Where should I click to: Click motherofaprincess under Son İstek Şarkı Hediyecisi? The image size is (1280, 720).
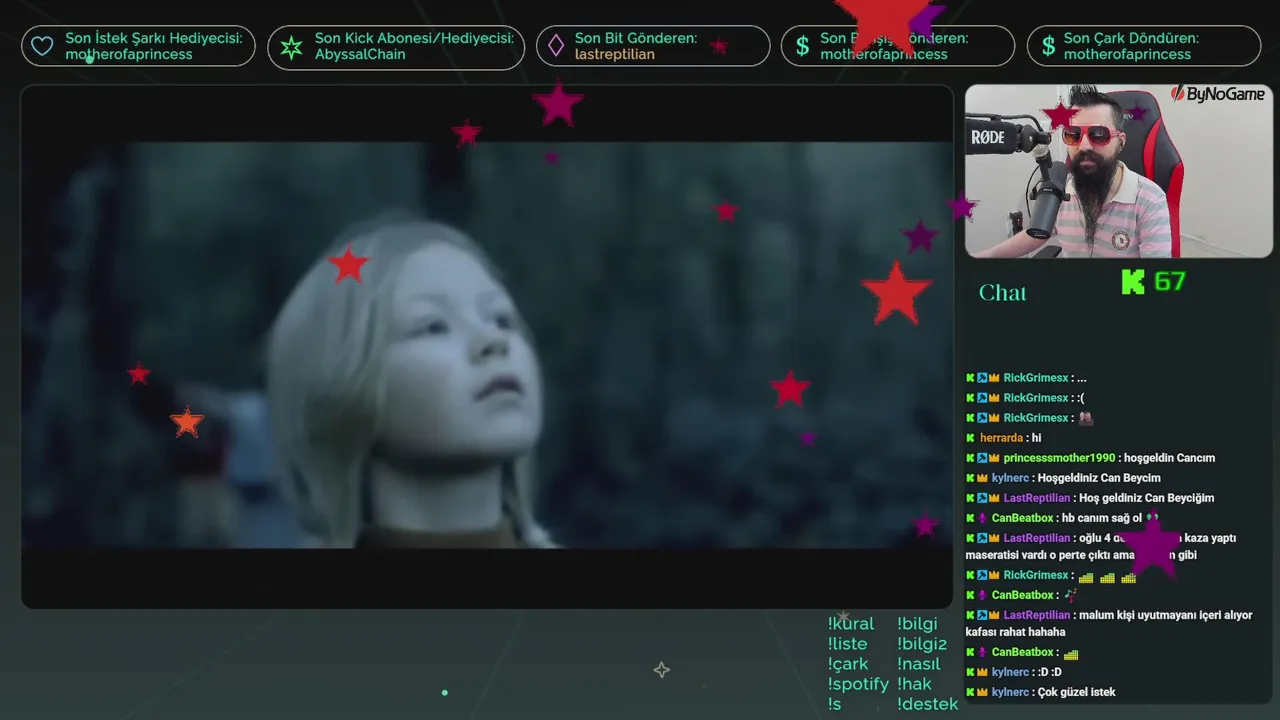pos(129,55)
